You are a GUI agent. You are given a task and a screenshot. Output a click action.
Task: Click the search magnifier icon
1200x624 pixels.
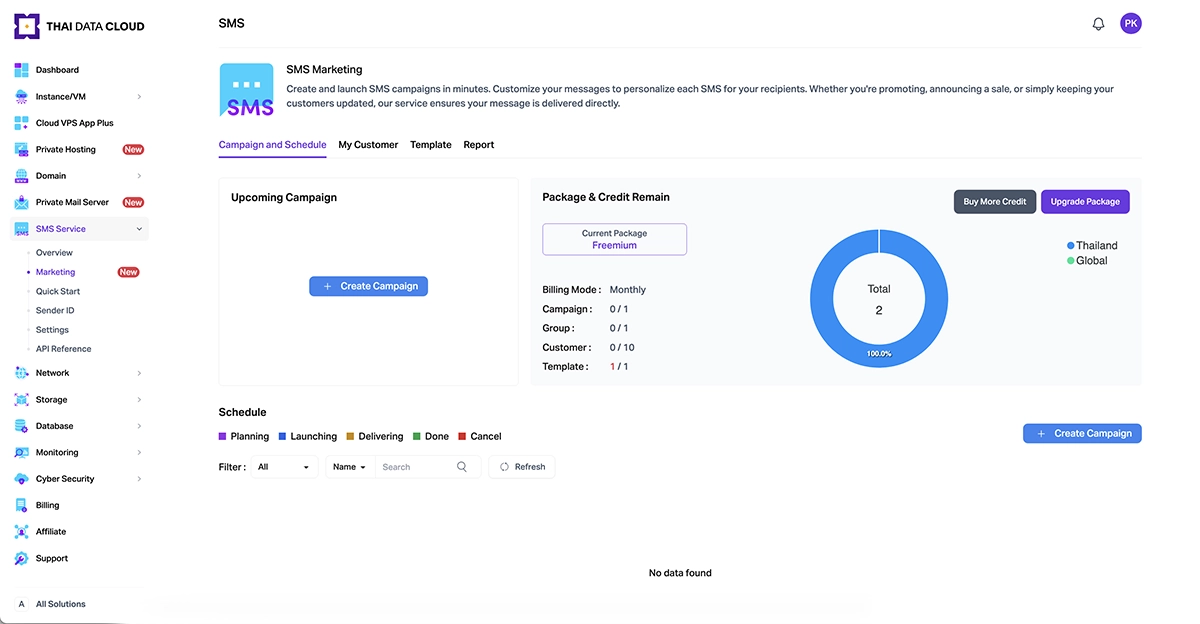pyautogui.click(x=462, y=467)
